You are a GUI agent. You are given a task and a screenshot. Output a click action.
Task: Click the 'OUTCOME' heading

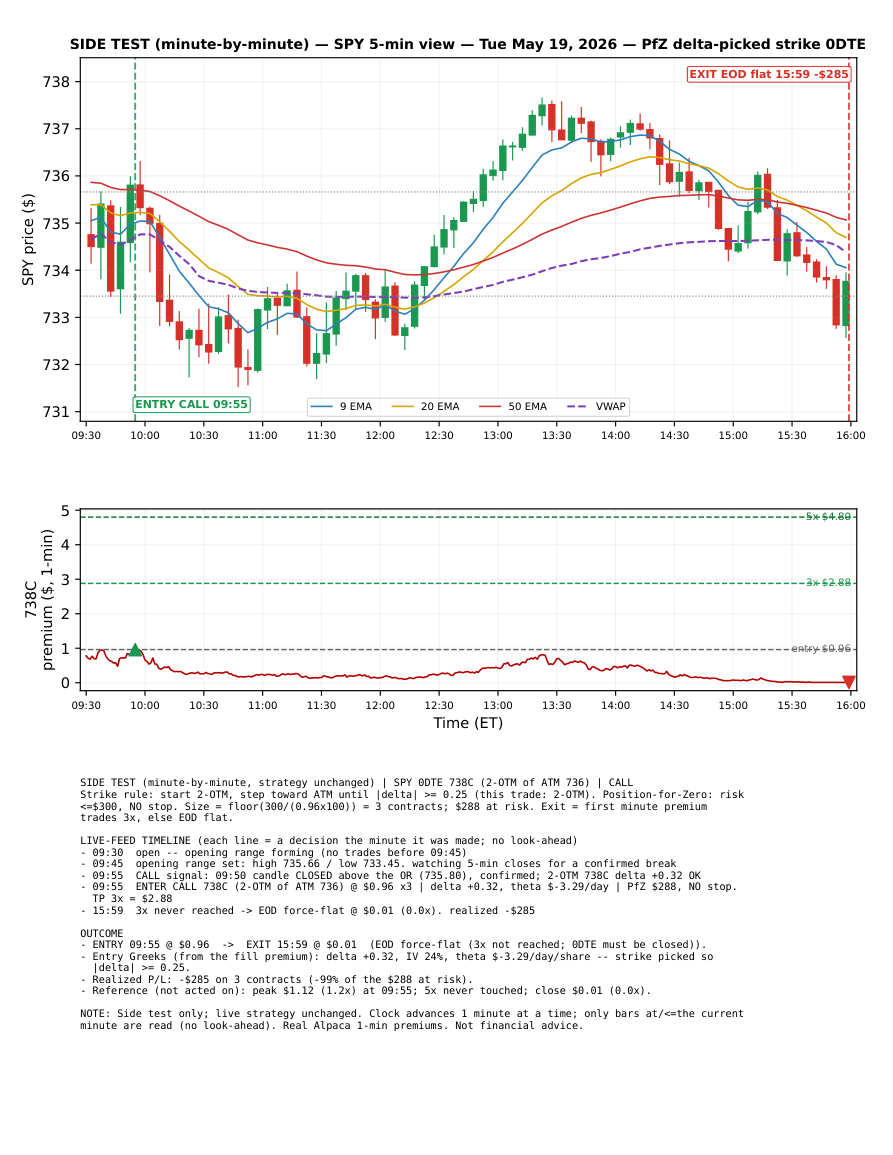point(102,933)
